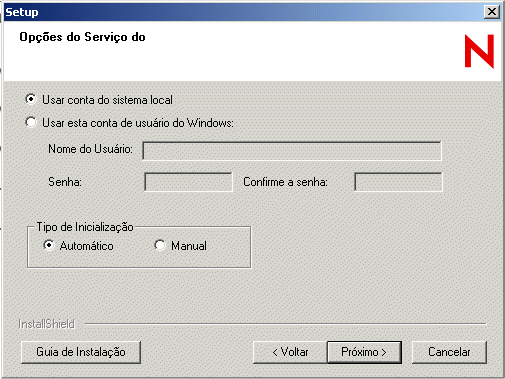This screenshot has height=379, width=505.
Task: Click the 'Tipo de Inicialização' group label
Action: tap(85, 227)
